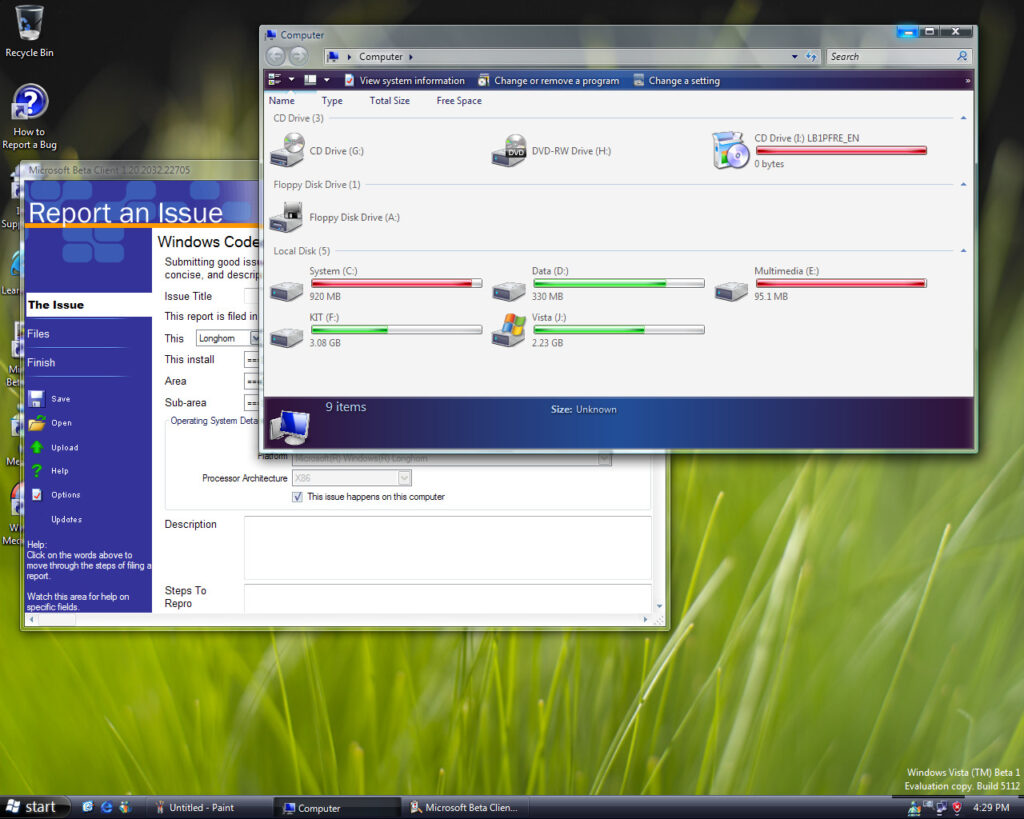Click Updates link in Beta Client sidebar

tap(67, 520)
